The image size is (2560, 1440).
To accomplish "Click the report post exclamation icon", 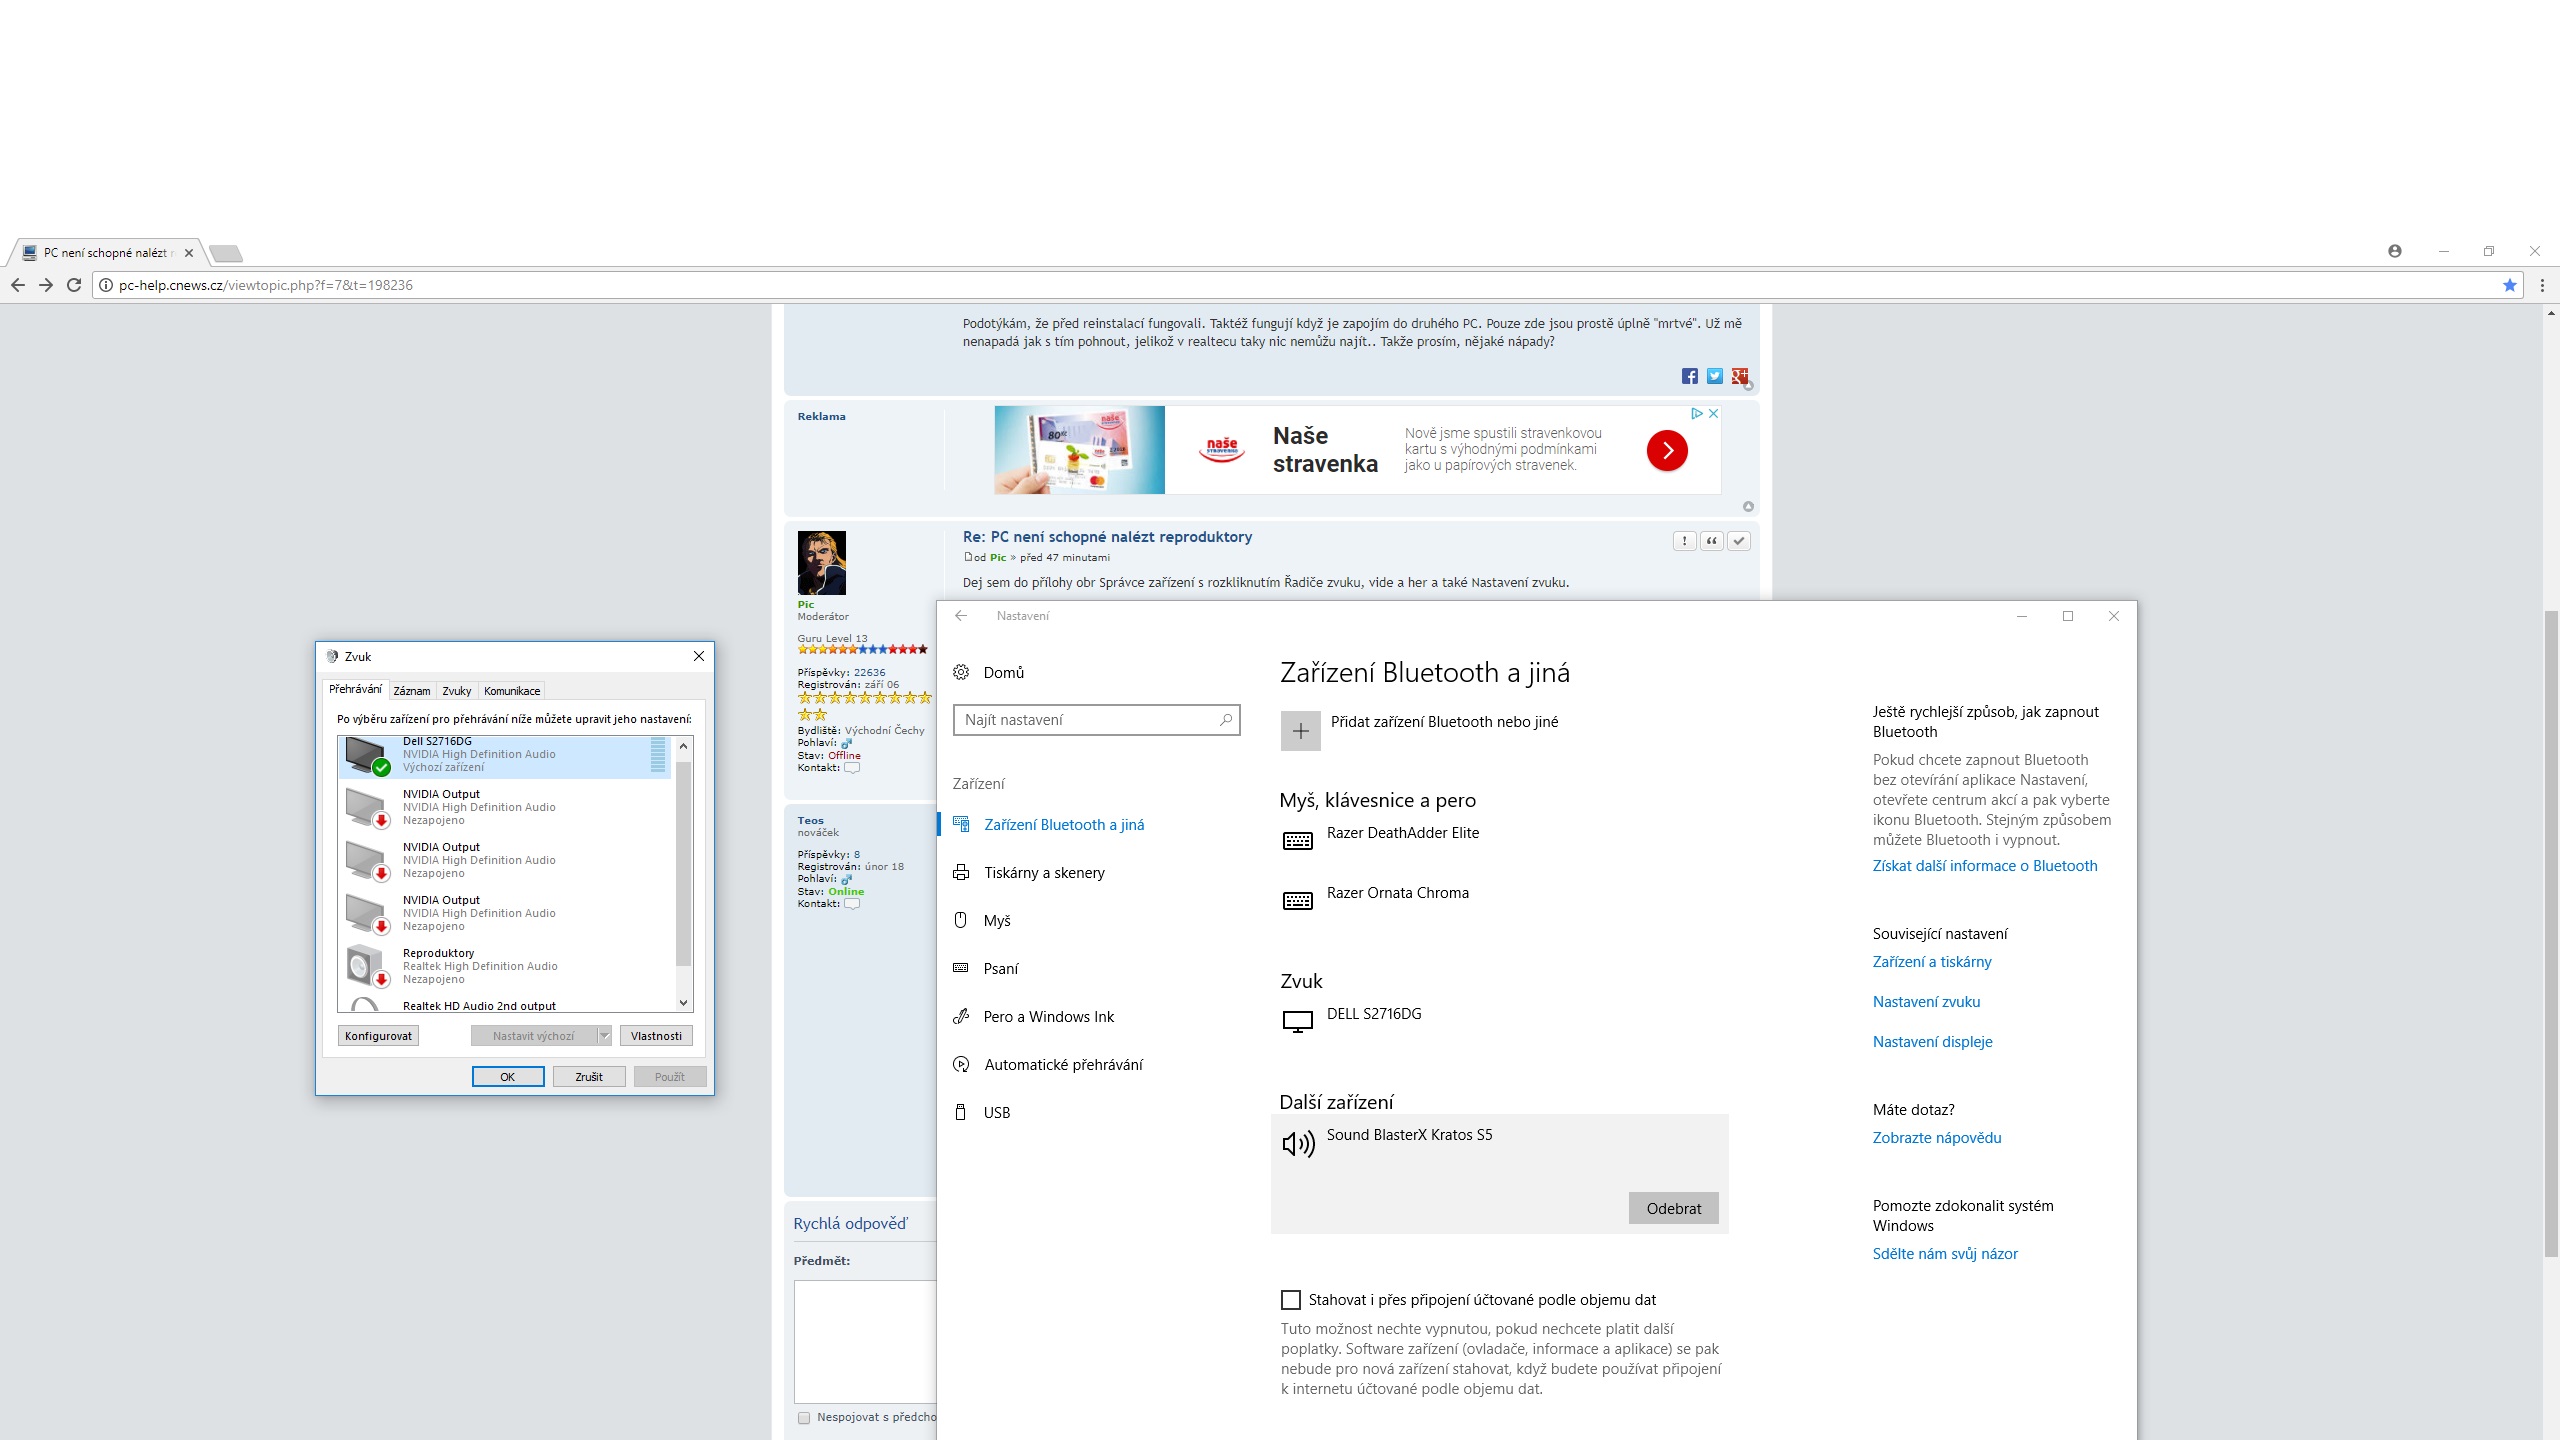I will 1685,541.
